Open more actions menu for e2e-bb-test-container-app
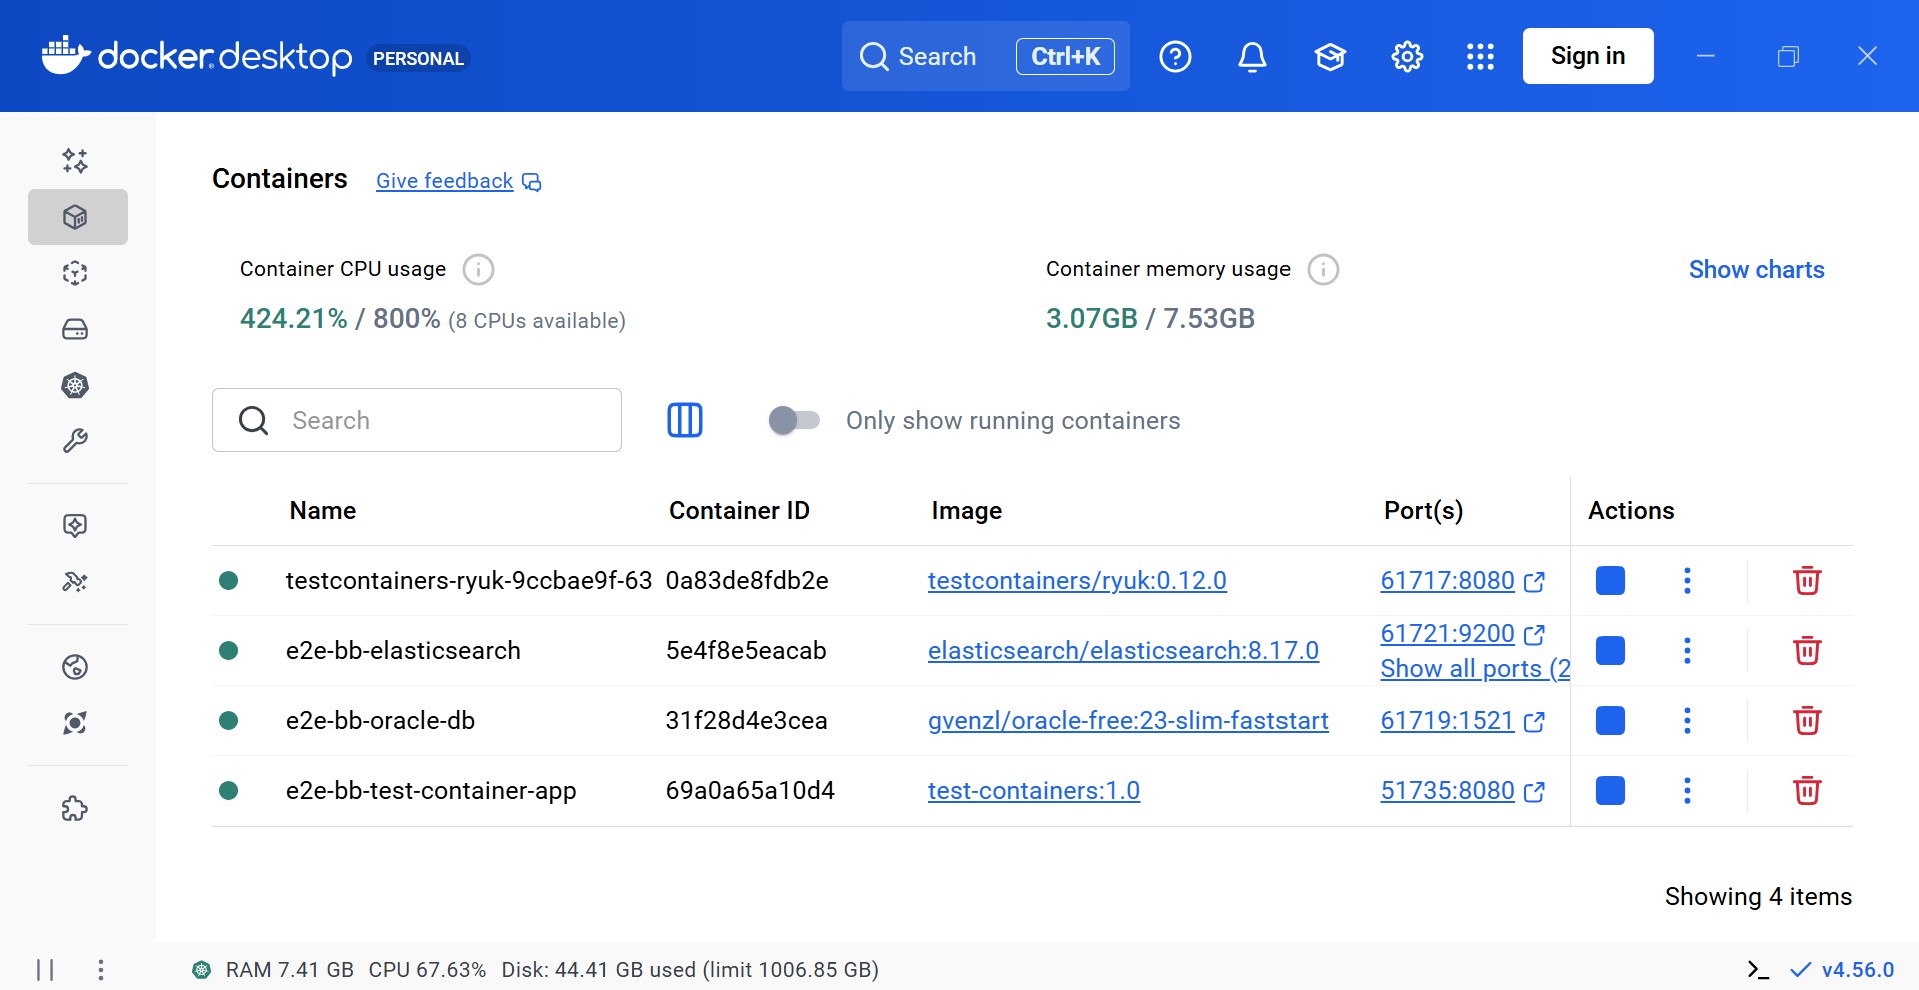This screenshot has width=1919, height=990. pyautogui.click(x=1687, y=790)
